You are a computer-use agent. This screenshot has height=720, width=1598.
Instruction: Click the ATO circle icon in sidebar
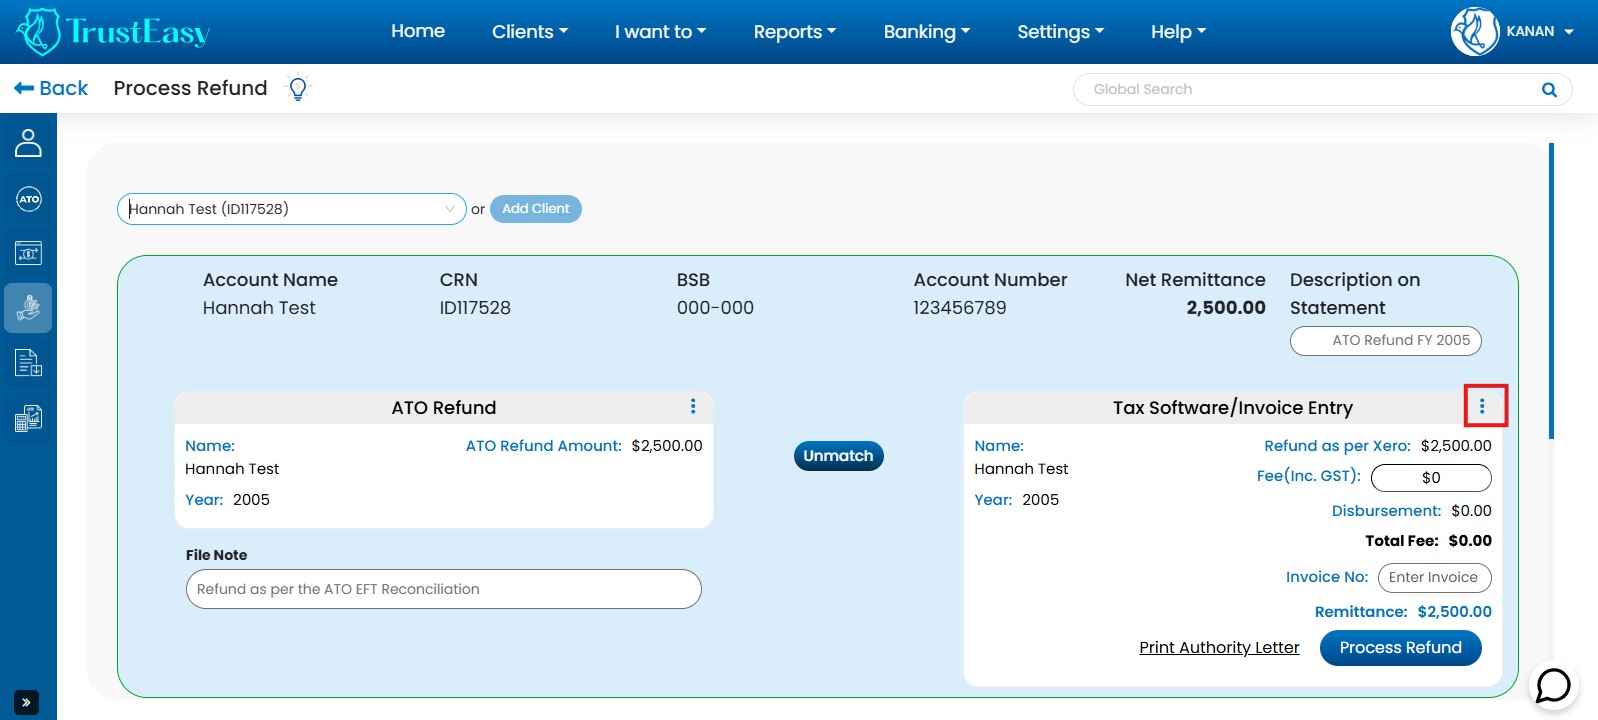pyautogui.click(x=28, y=199)
